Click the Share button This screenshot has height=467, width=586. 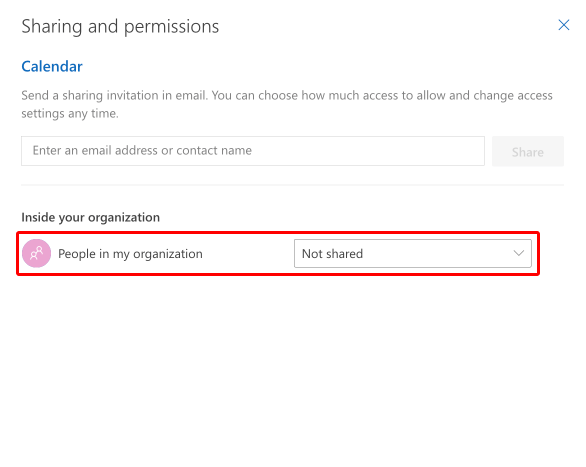pos(528,151)
